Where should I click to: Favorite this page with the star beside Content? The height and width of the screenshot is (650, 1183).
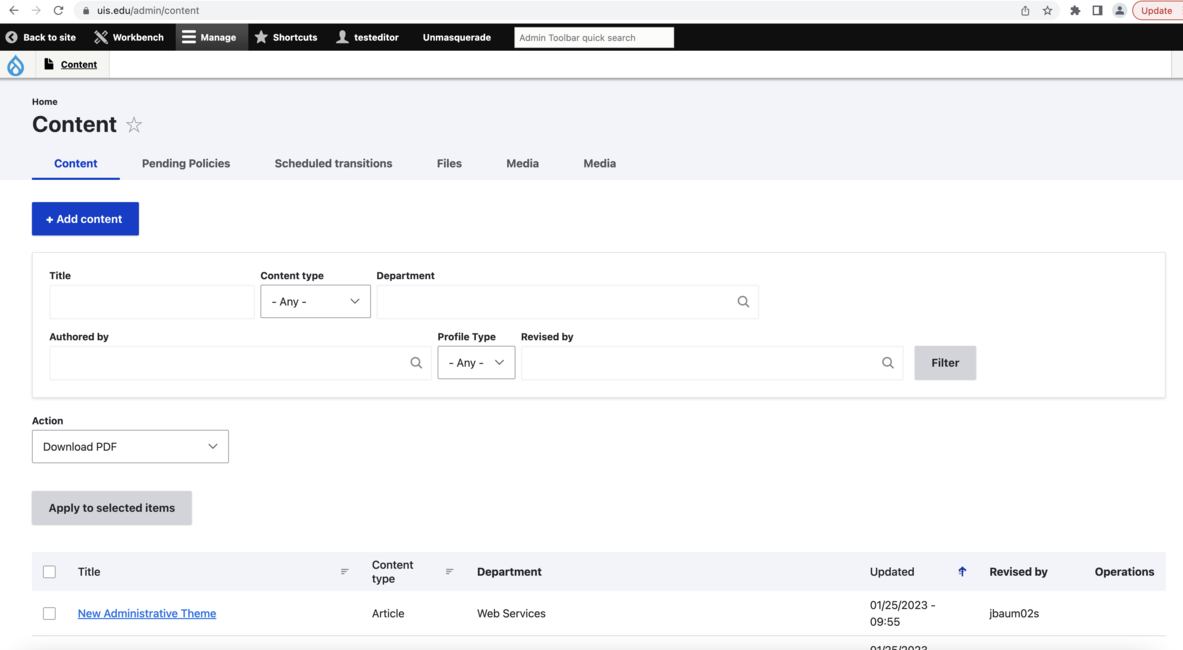point(134,125)
